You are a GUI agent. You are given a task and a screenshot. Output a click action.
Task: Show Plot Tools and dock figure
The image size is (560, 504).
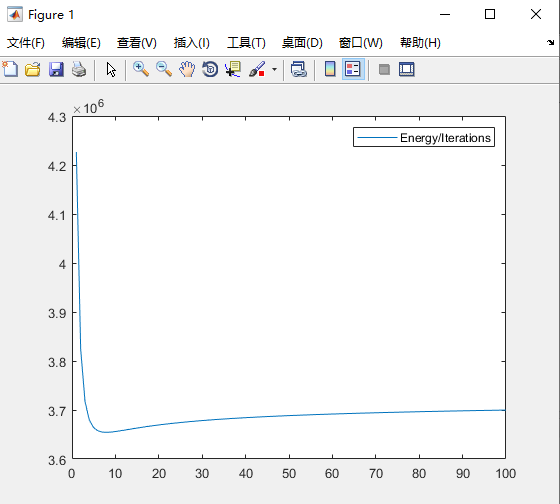click(x=406, y=69)
